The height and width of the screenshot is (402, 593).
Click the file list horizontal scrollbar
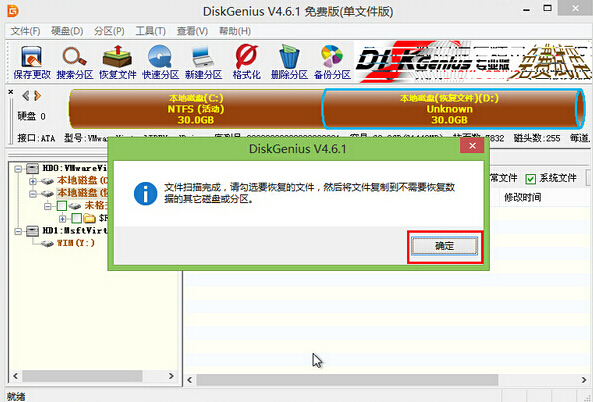(387, 380)
